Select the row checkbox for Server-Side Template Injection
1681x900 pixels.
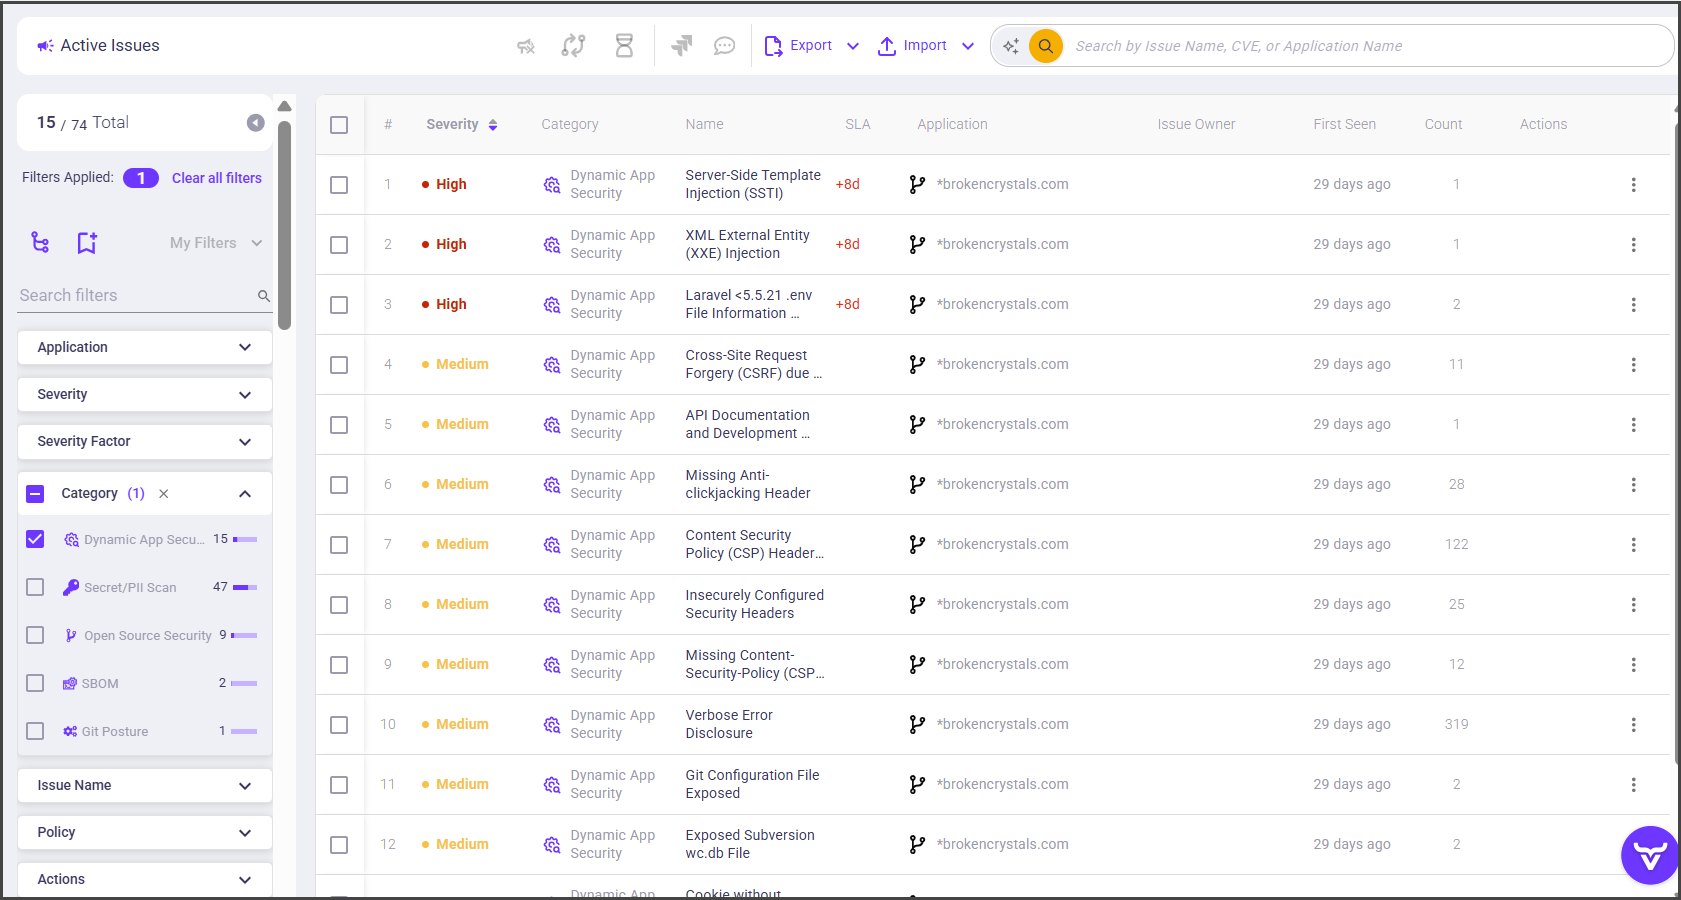(339, 185)
